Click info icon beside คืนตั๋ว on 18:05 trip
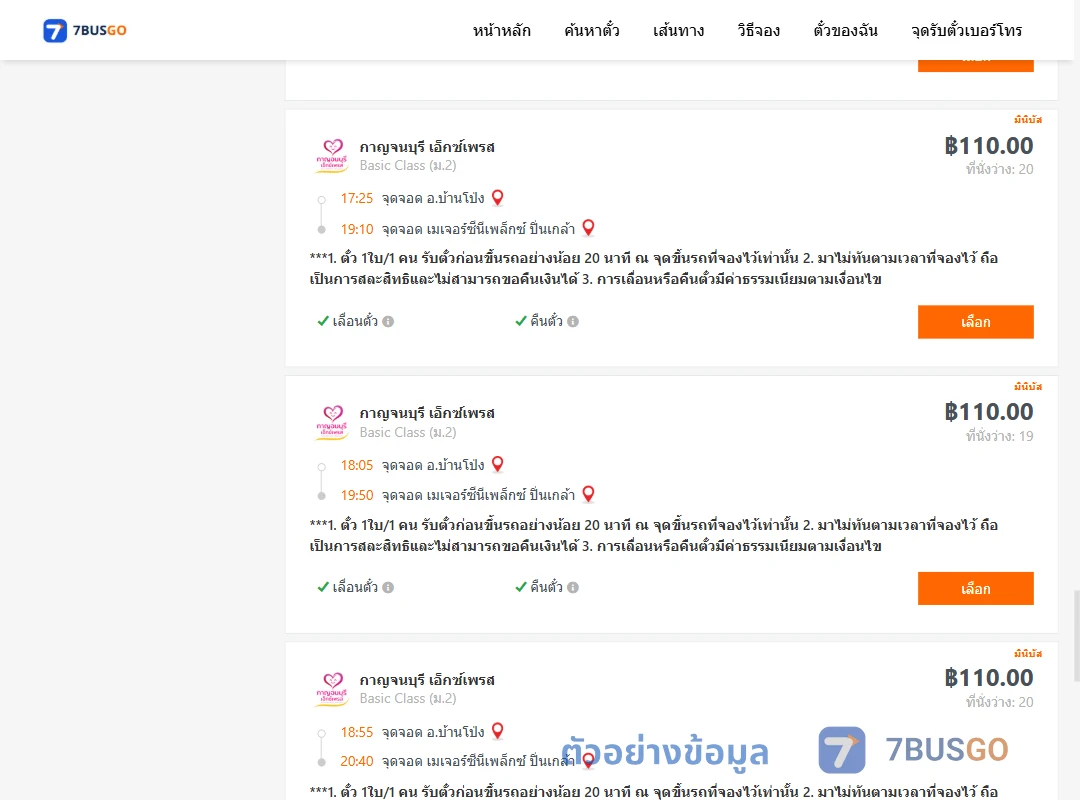Screen dimensions: 1080x800 [573, 588]
